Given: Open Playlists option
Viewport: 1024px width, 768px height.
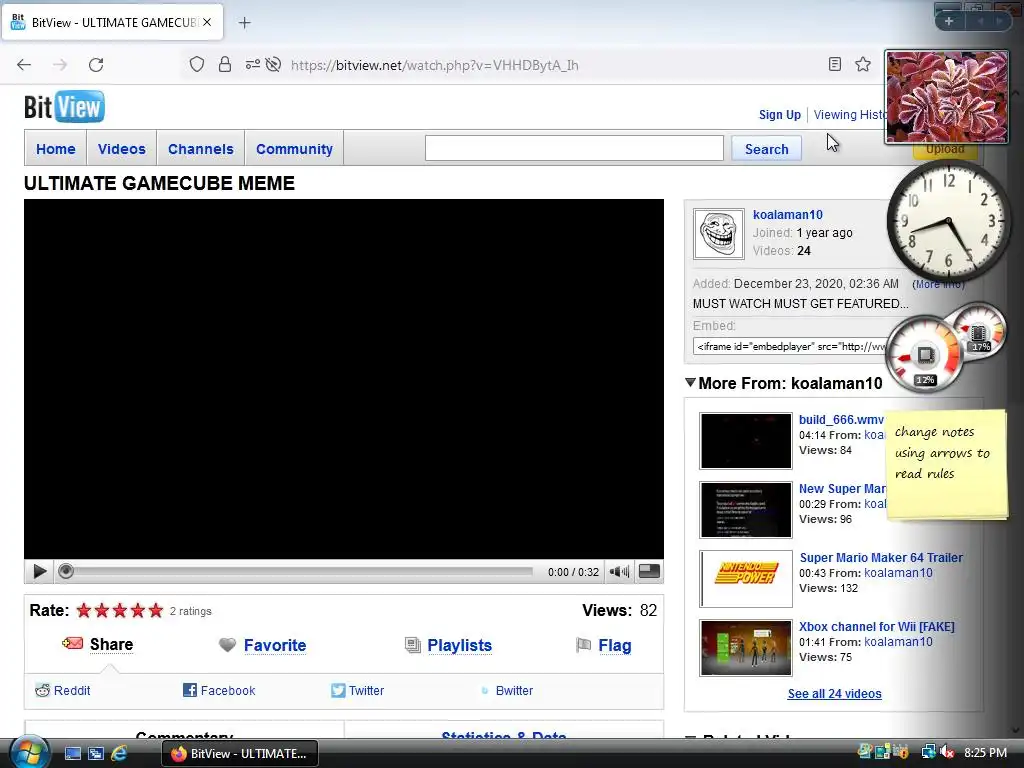Looking at the screenshot, I should pyautogui.click(x=459, y=645).
